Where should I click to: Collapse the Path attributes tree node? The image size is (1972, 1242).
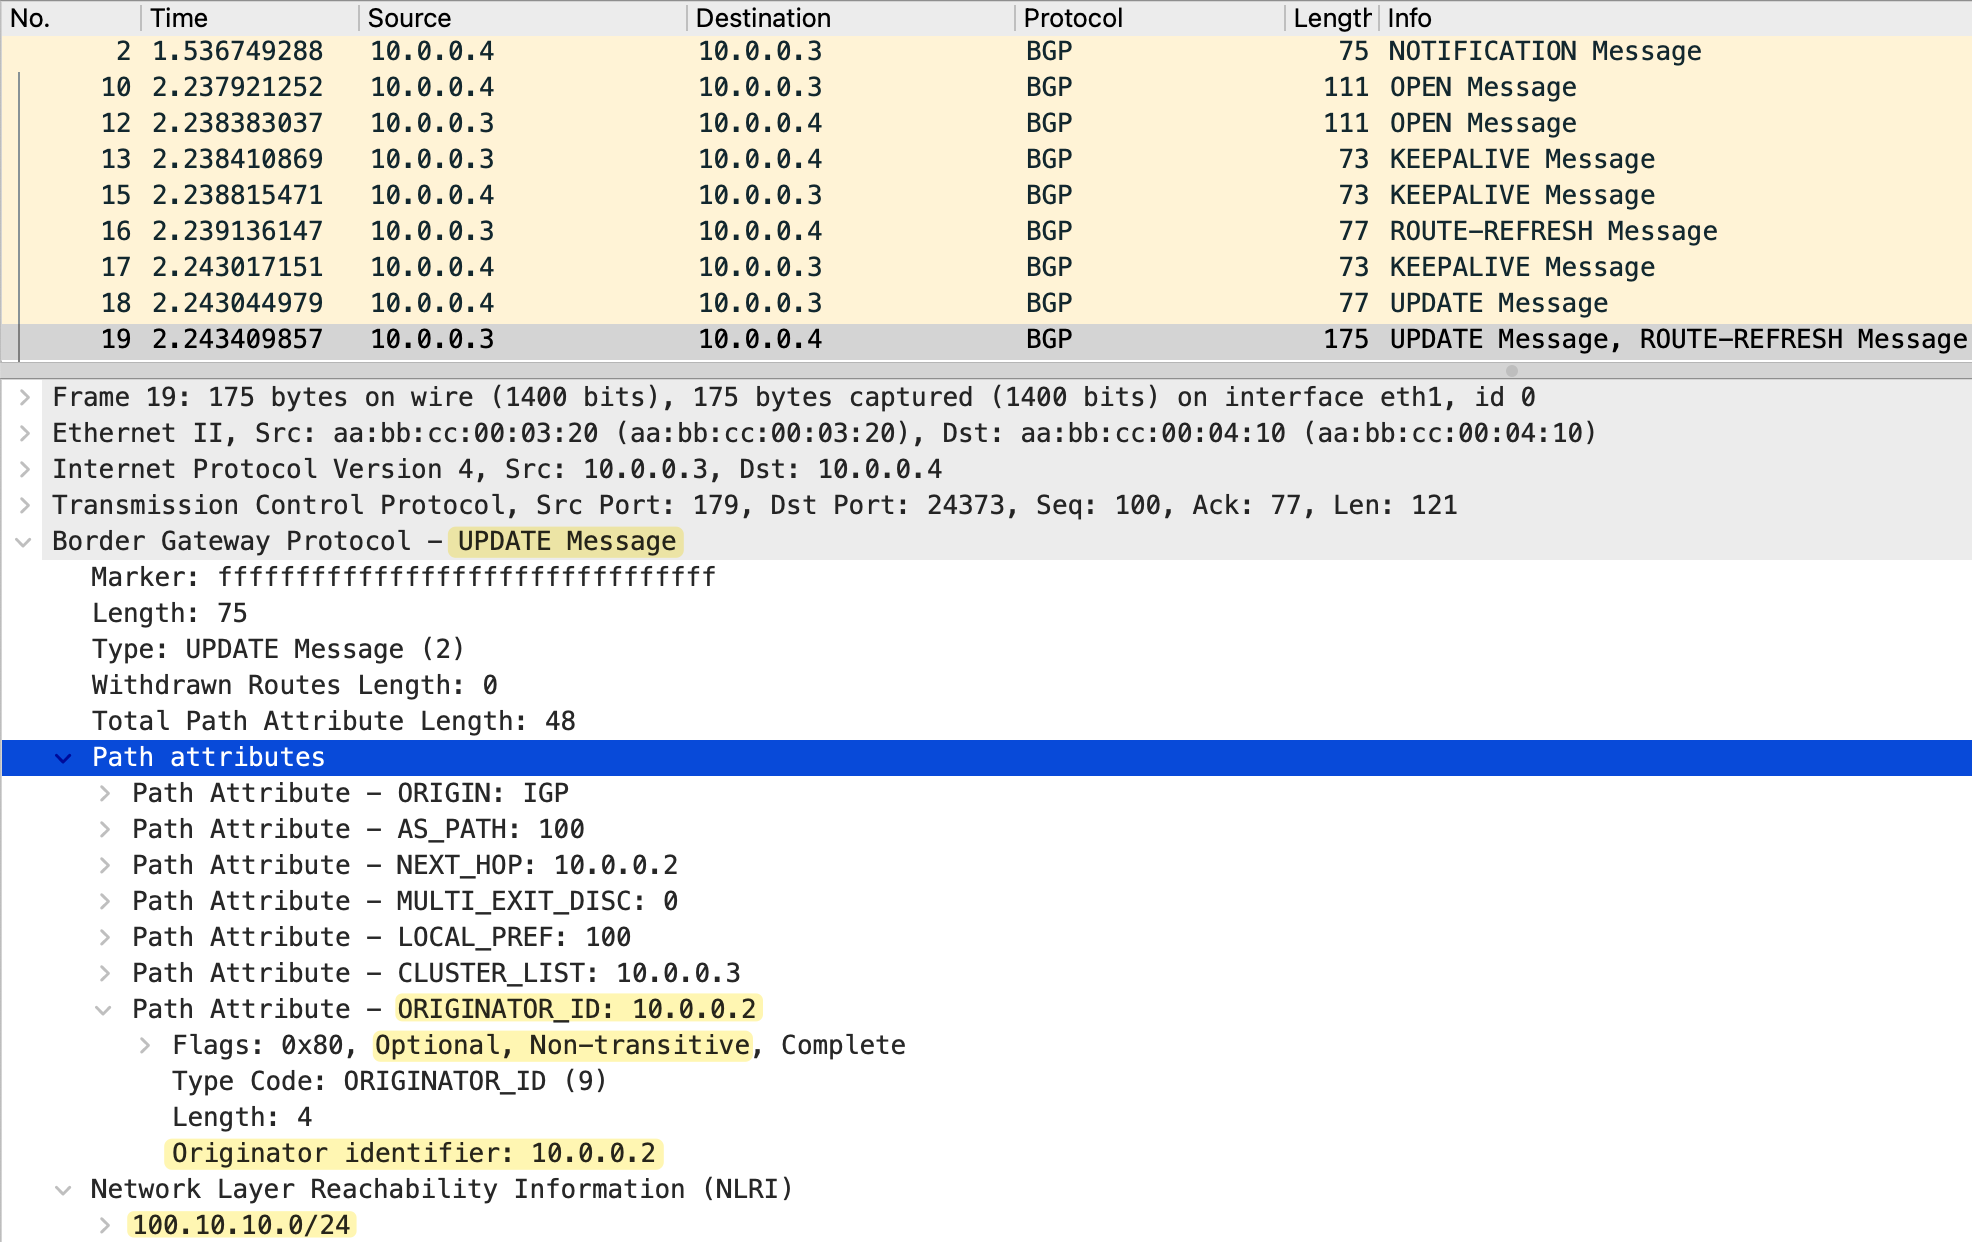point(64,757)
